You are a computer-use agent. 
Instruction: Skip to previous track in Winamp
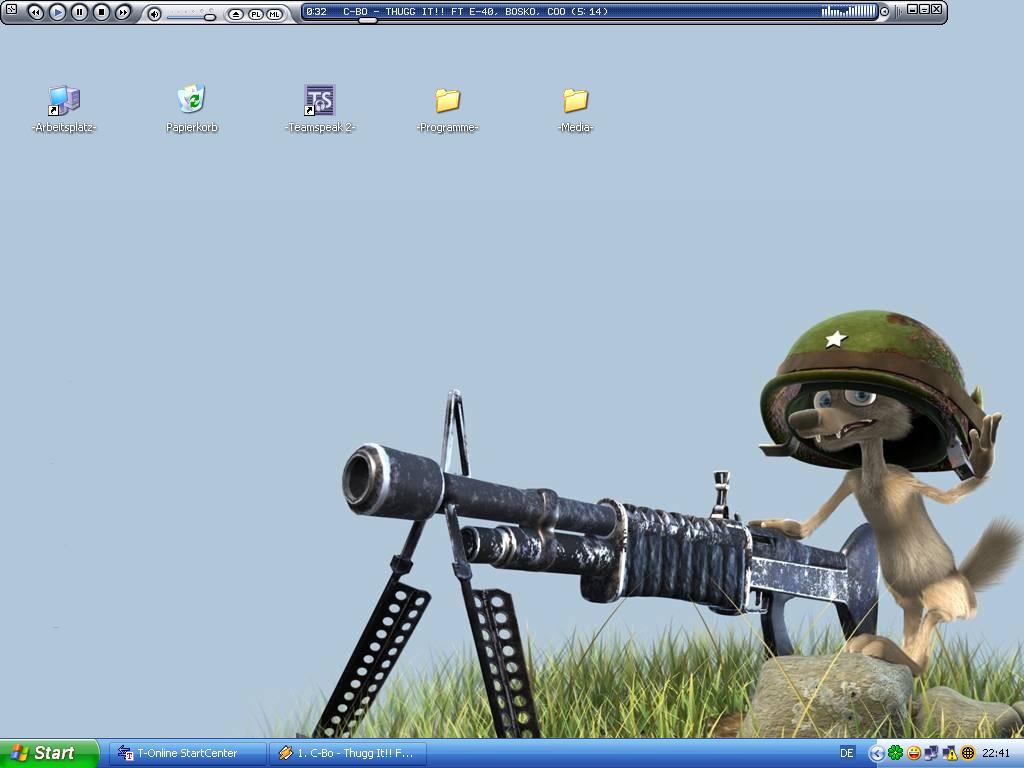36,12
